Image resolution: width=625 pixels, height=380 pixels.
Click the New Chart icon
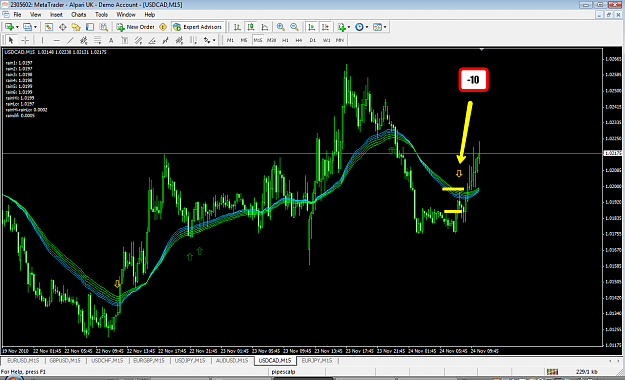point(9,27)
